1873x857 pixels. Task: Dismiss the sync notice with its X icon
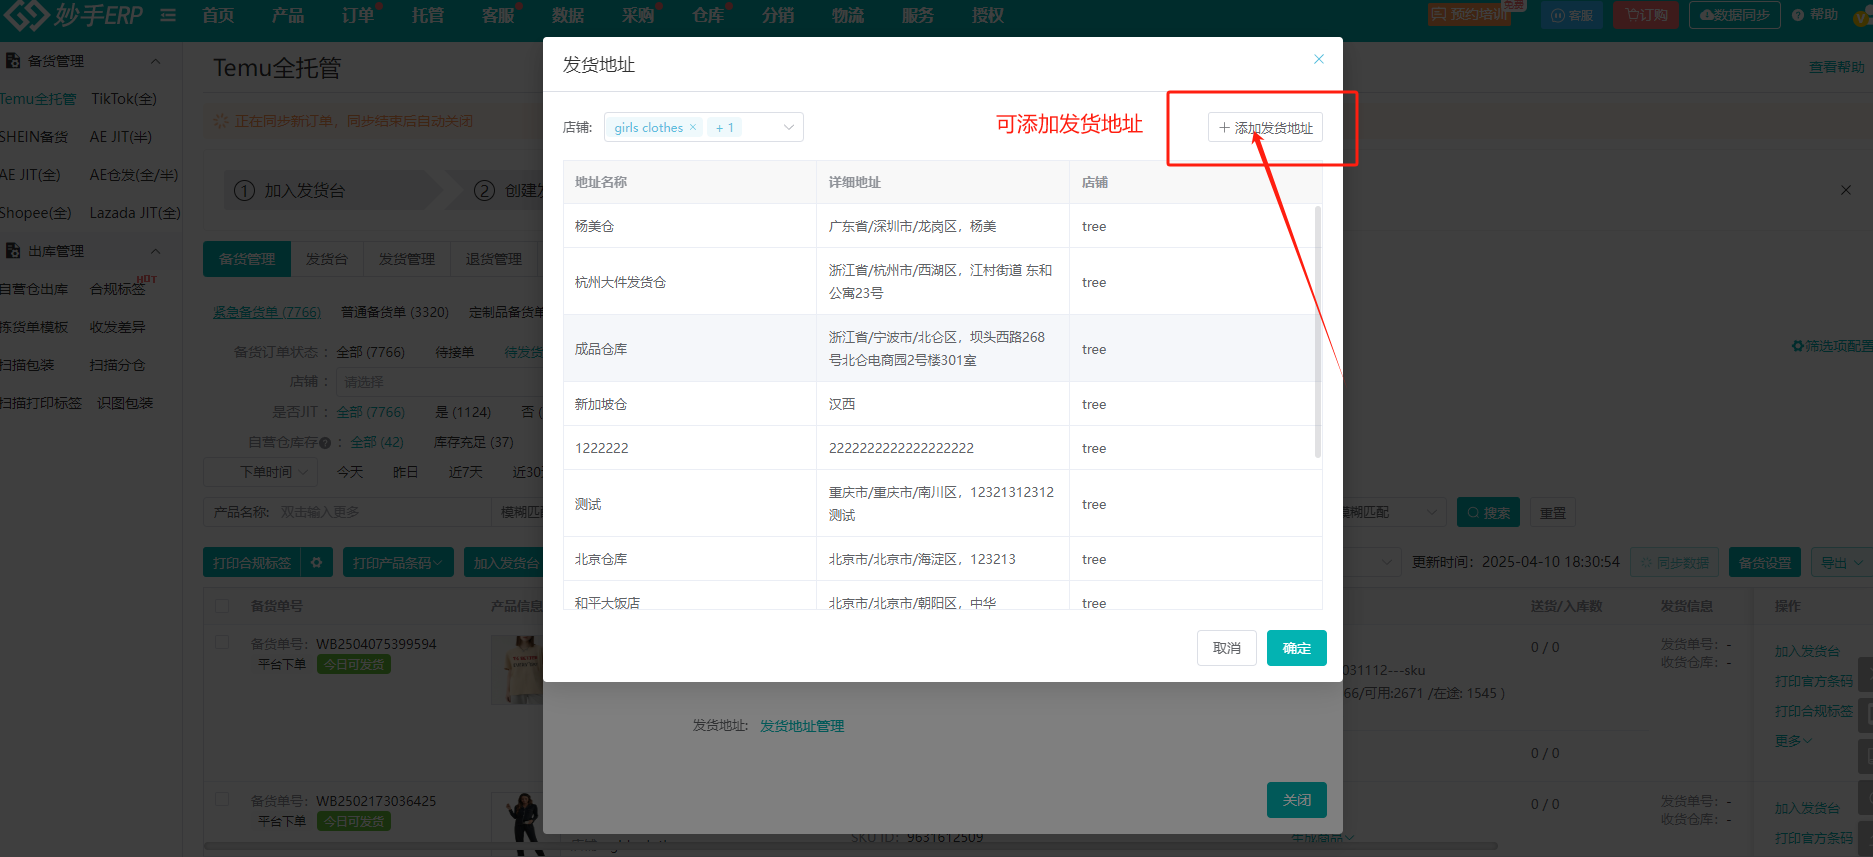click(1846, 190)
